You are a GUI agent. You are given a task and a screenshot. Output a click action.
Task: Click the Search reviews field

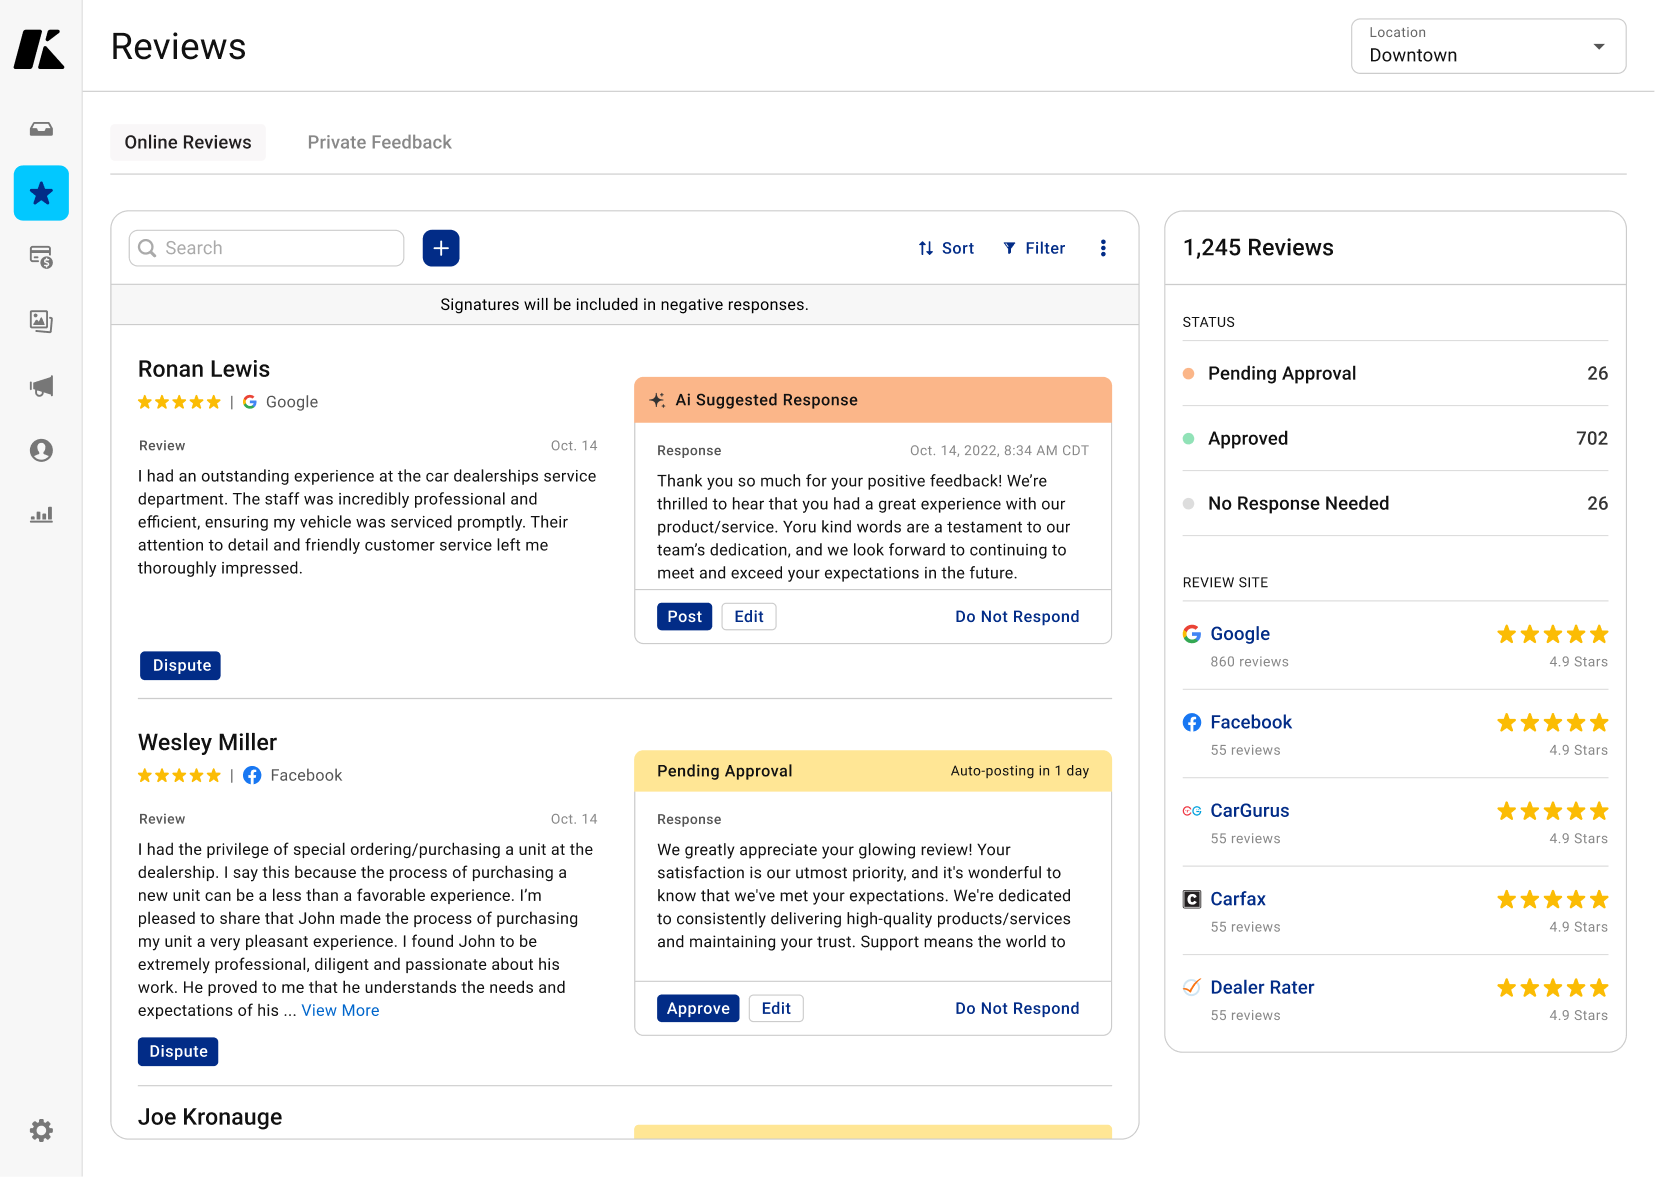click(x=266, y=248)
